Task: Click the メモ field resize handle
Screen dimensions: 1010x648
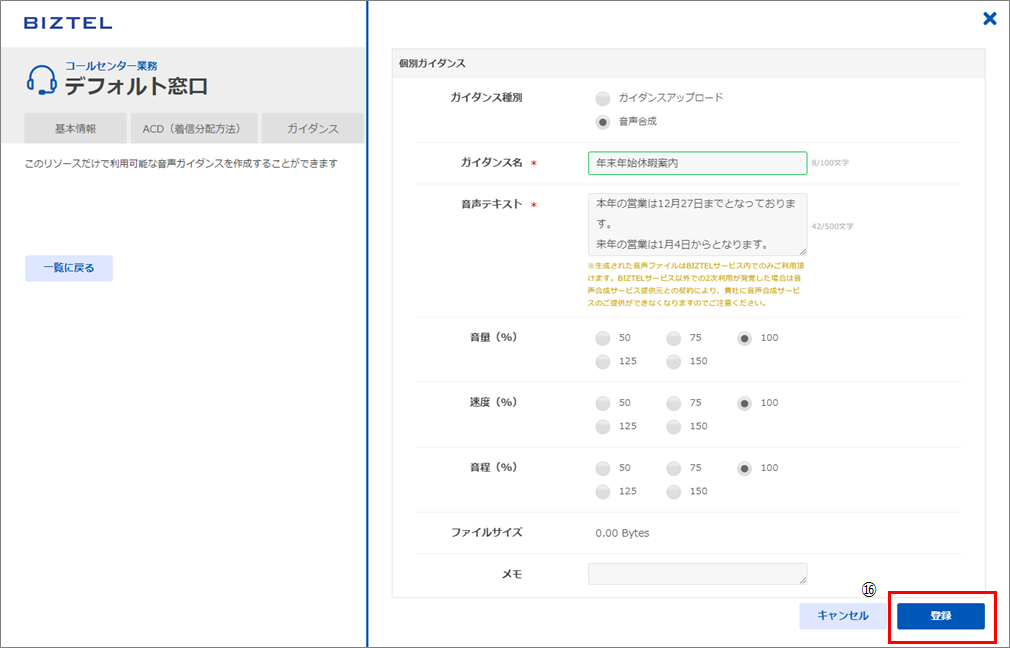Action: point(803,580)
